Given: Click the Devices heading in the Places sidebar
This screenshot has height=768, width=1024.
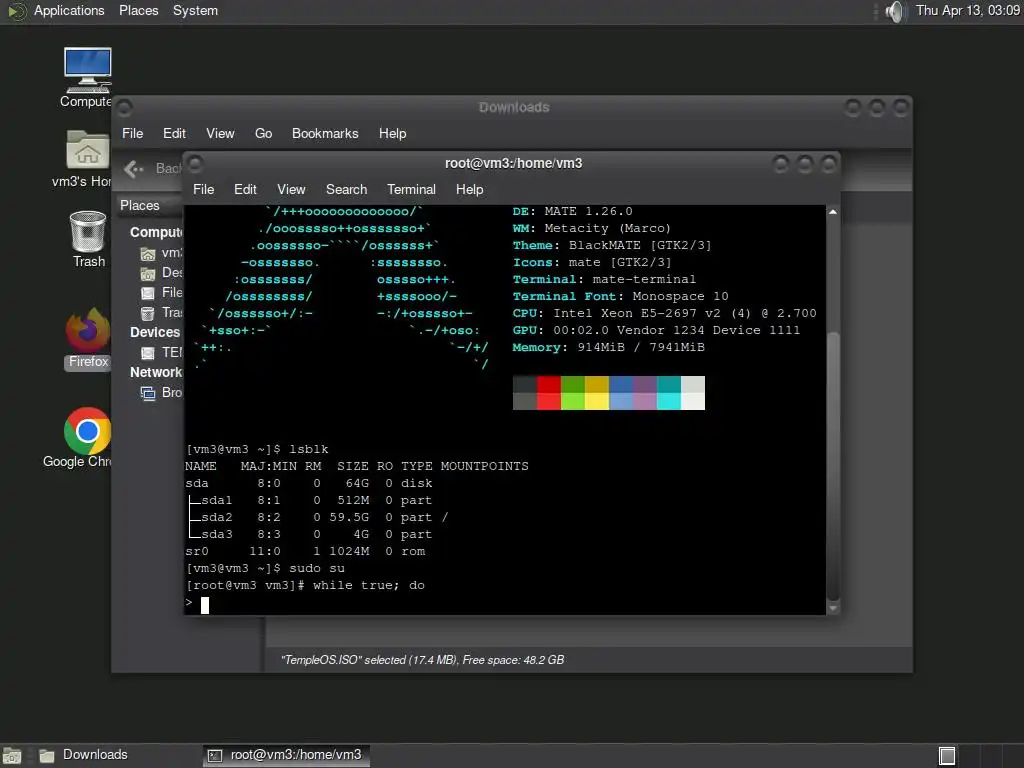Looking at the screenshot, I should tap(155, 332).
